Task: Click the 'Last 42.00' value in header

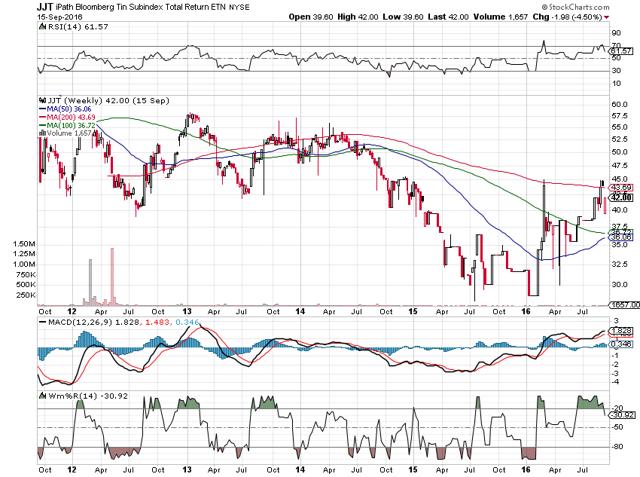Action: tap(448, 17)
